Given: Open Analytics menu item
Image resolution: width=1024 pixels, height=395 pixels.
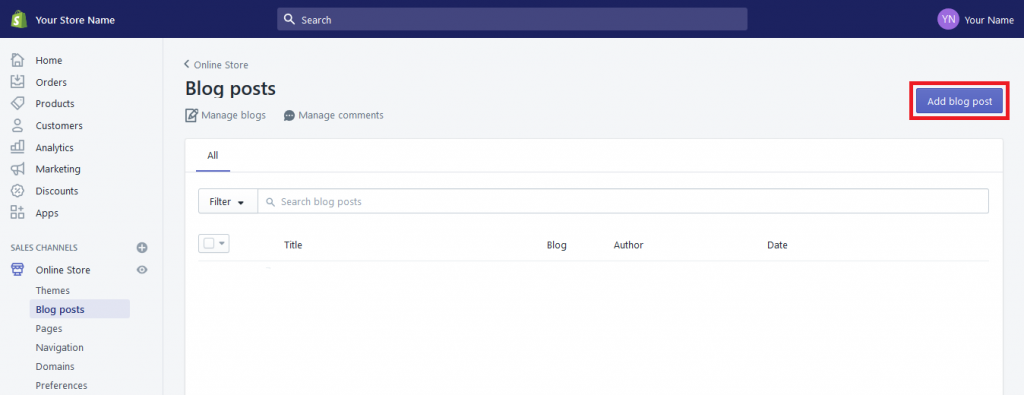Looking at the screenshot, I should [x=54, y=148].
